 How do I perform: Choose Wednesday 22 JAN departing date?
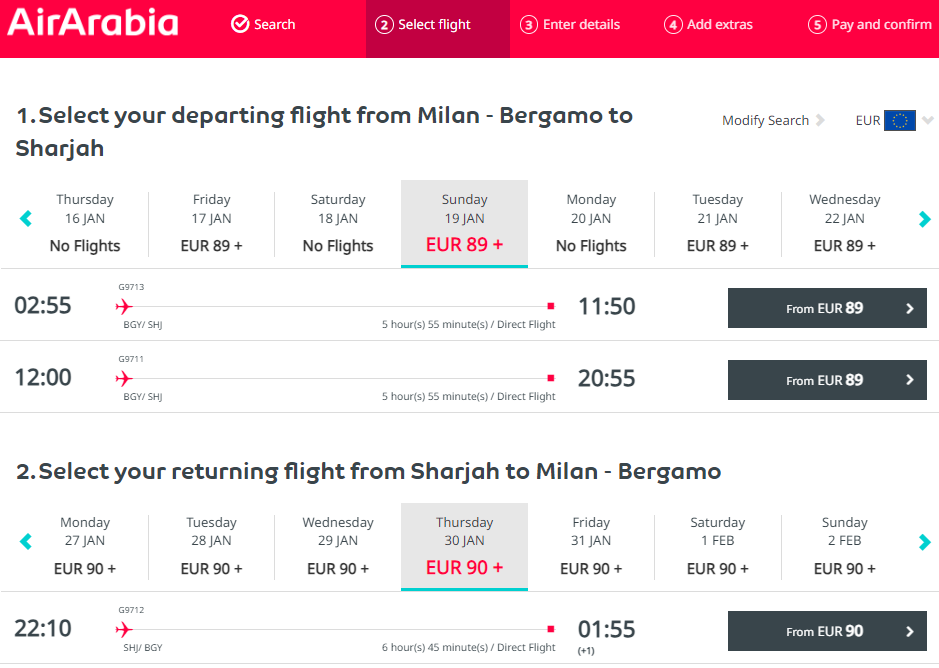click(844, 223)
